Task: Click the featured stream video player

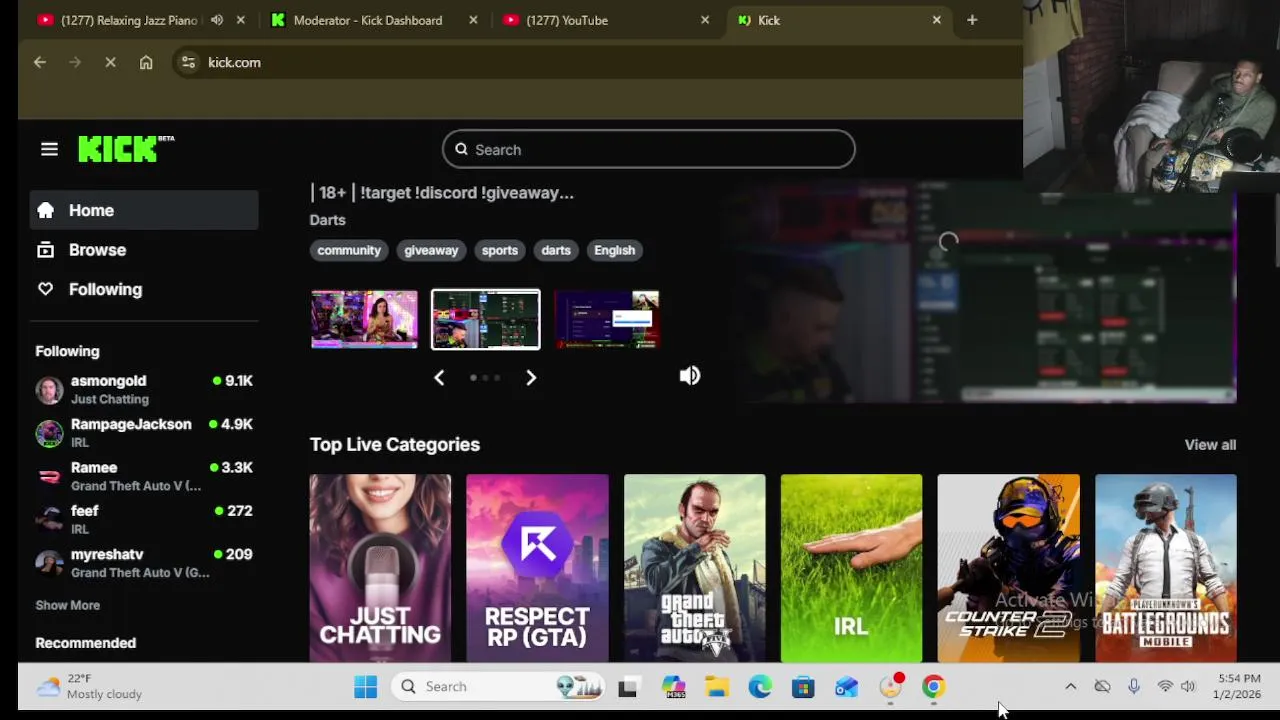Action: click(980, 292)
